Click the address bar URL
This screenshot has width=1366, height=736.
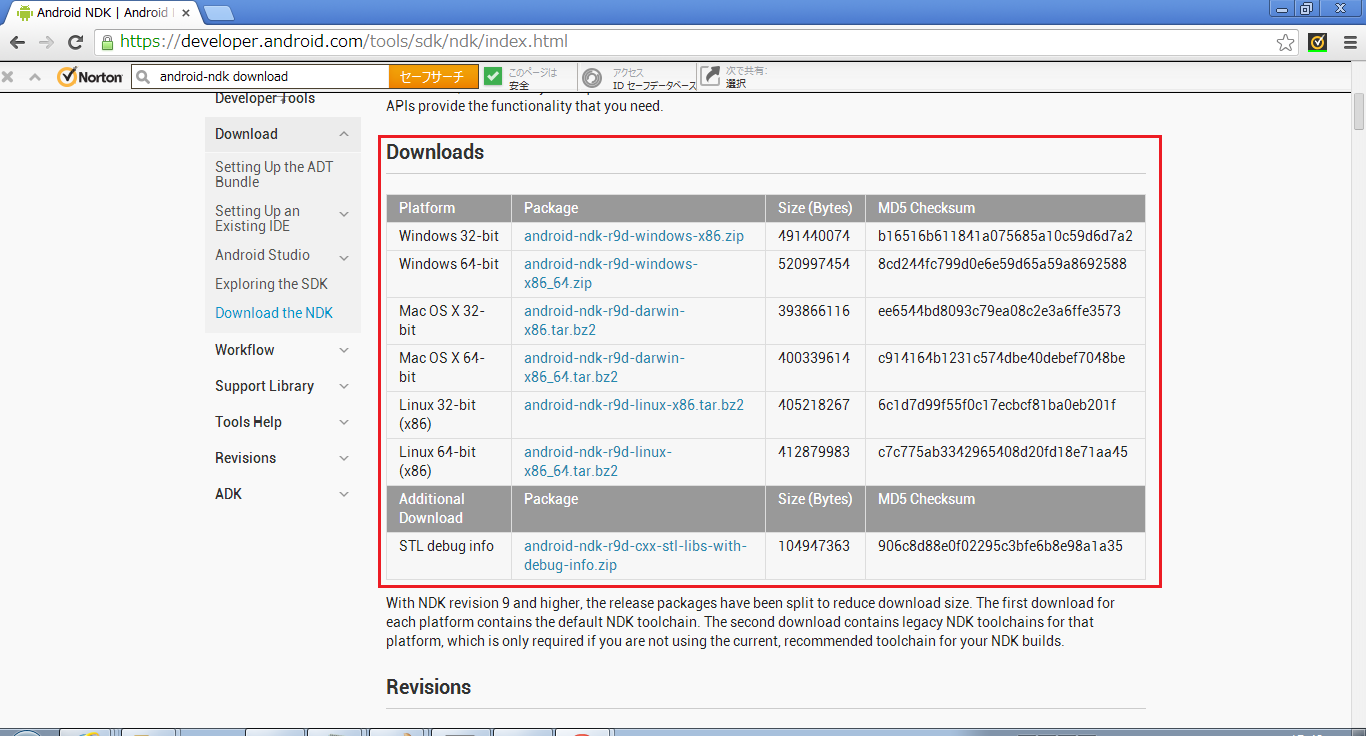click(344, 42)
